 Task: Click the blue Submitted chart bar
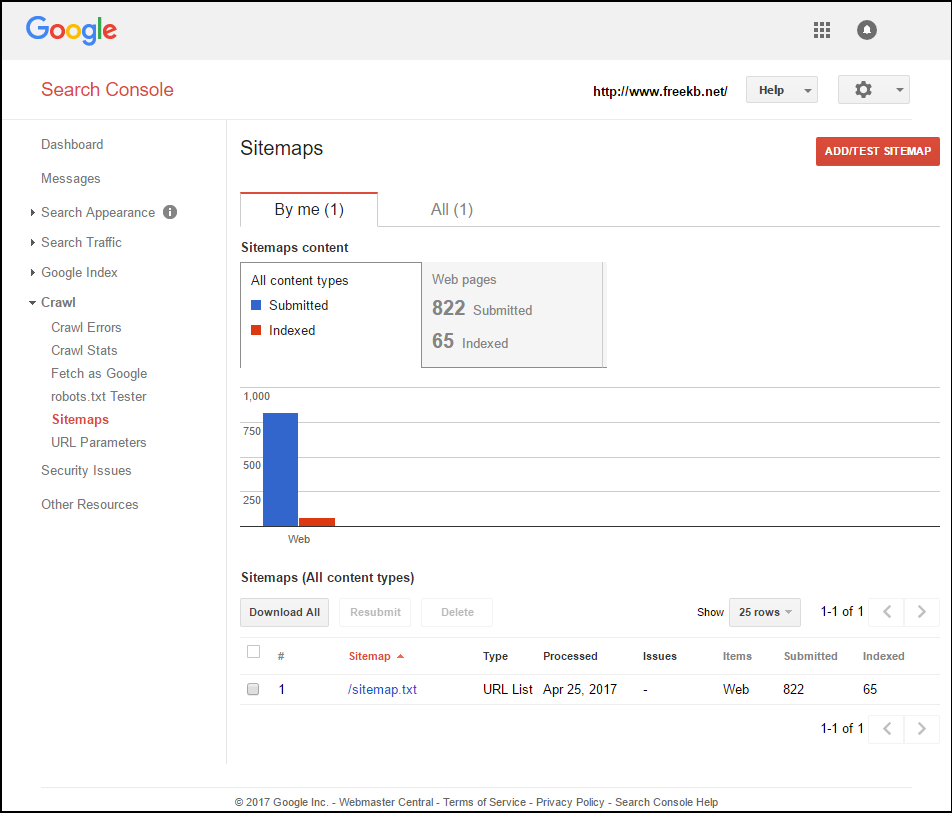pyautogui.click(x=280, y=469)
